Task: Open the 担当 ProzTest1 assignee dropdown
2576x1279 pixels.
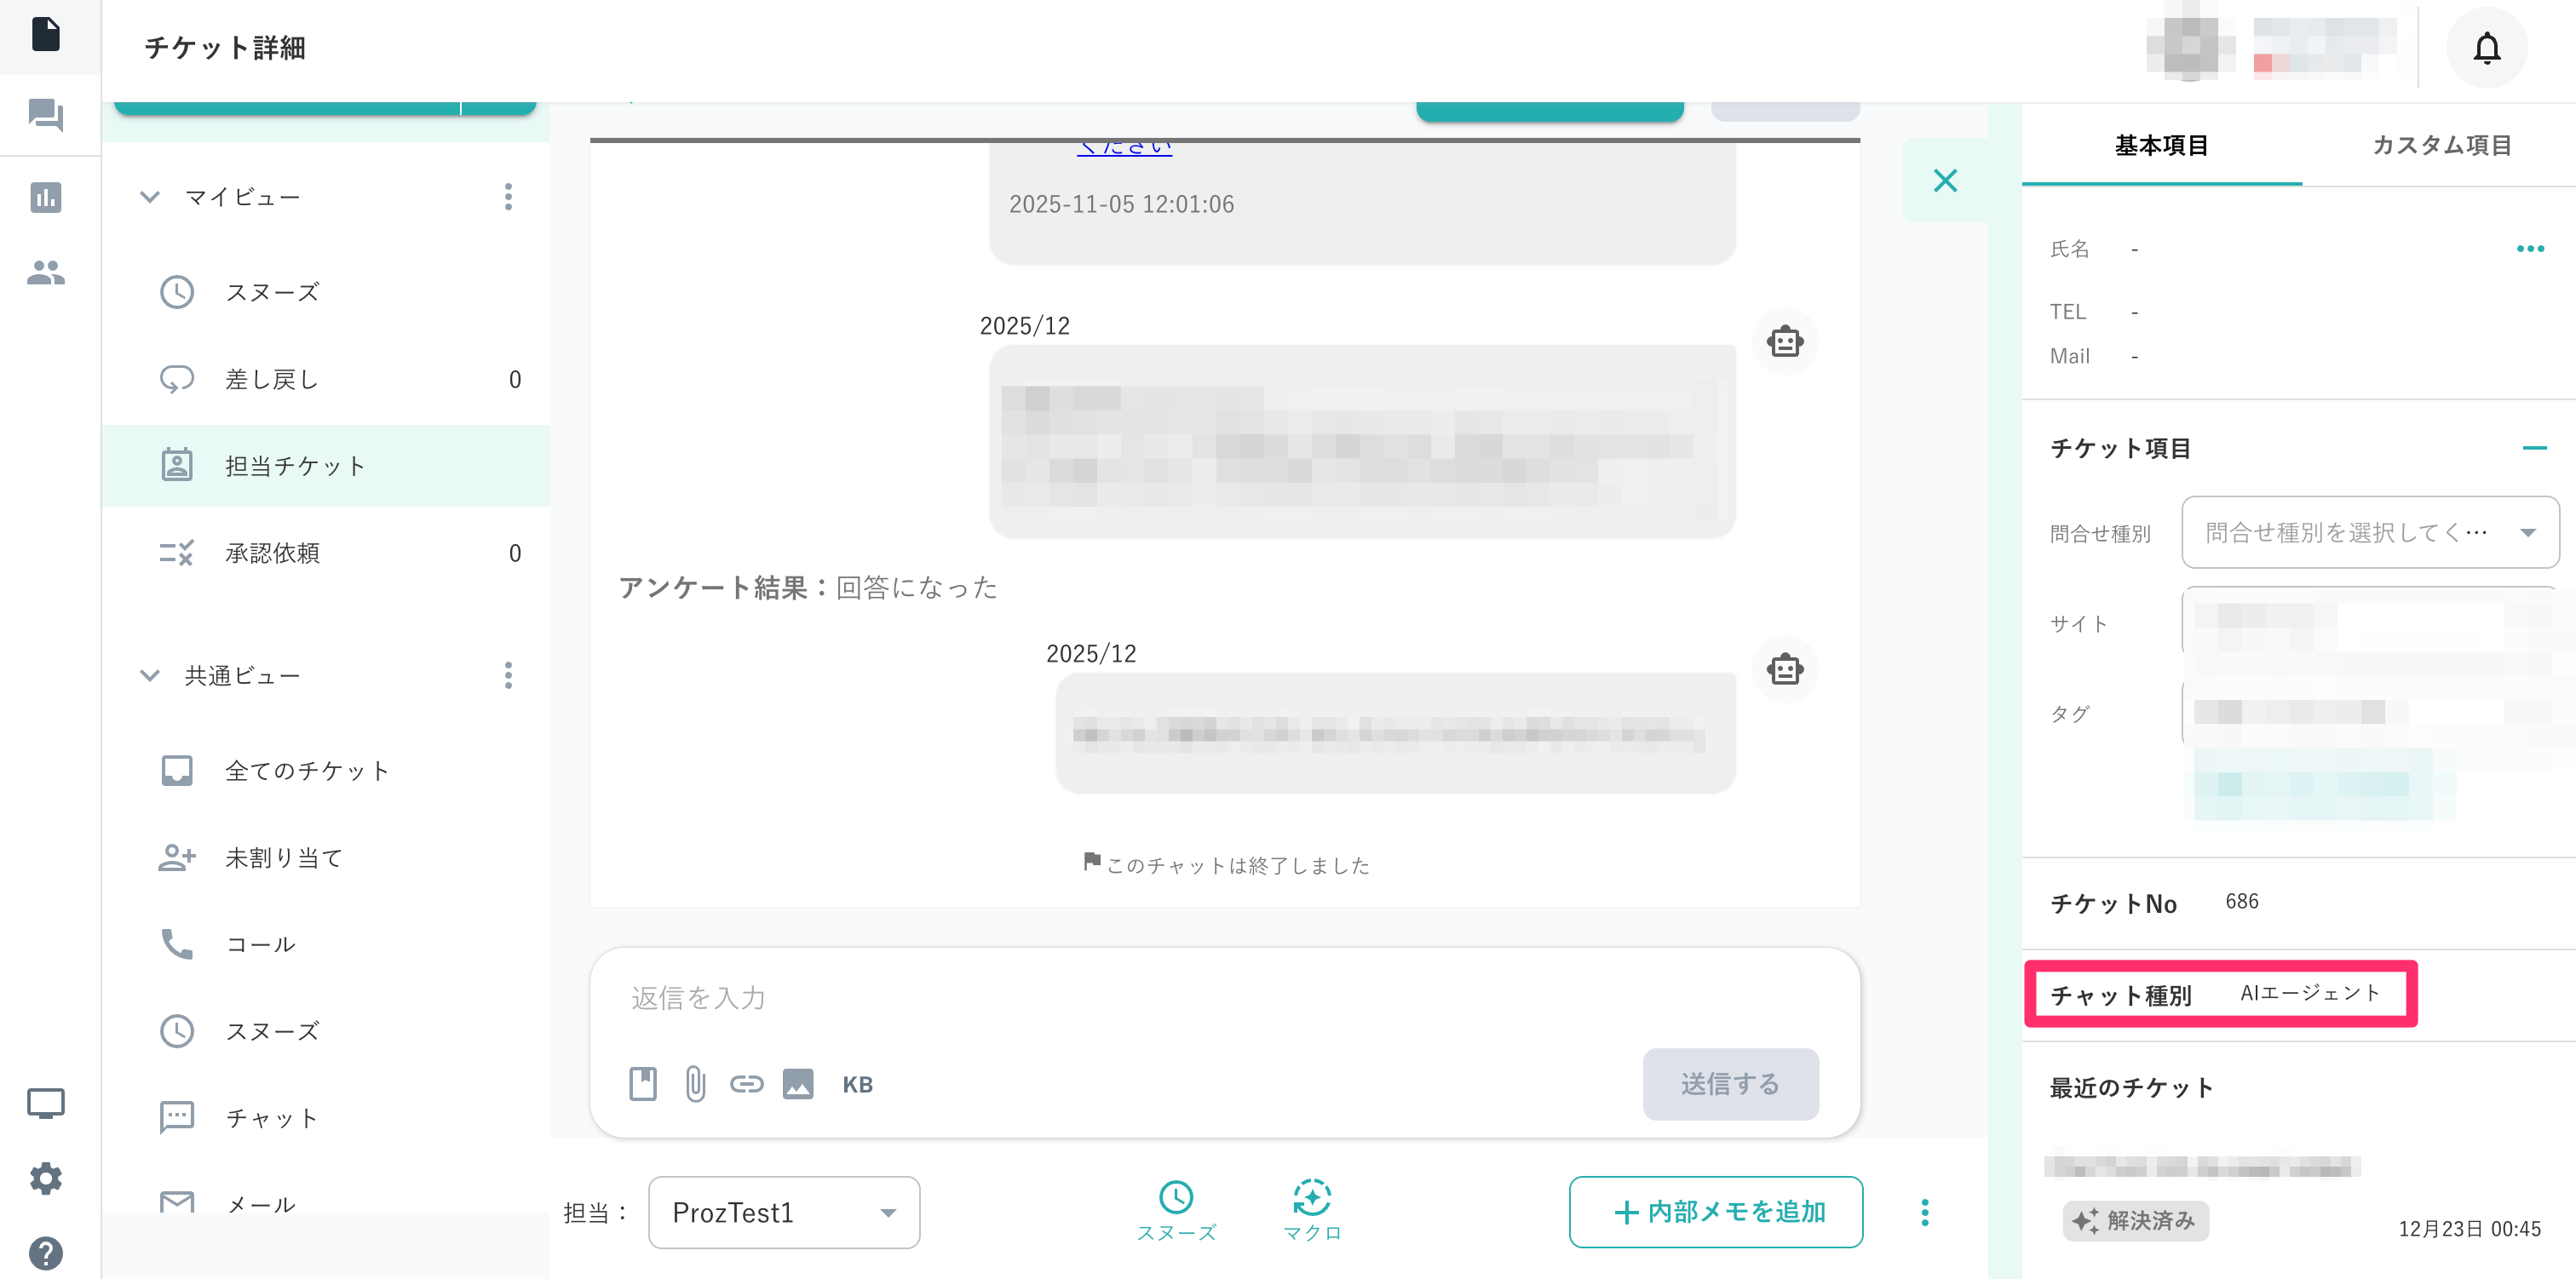Action: click(783, 1212)
